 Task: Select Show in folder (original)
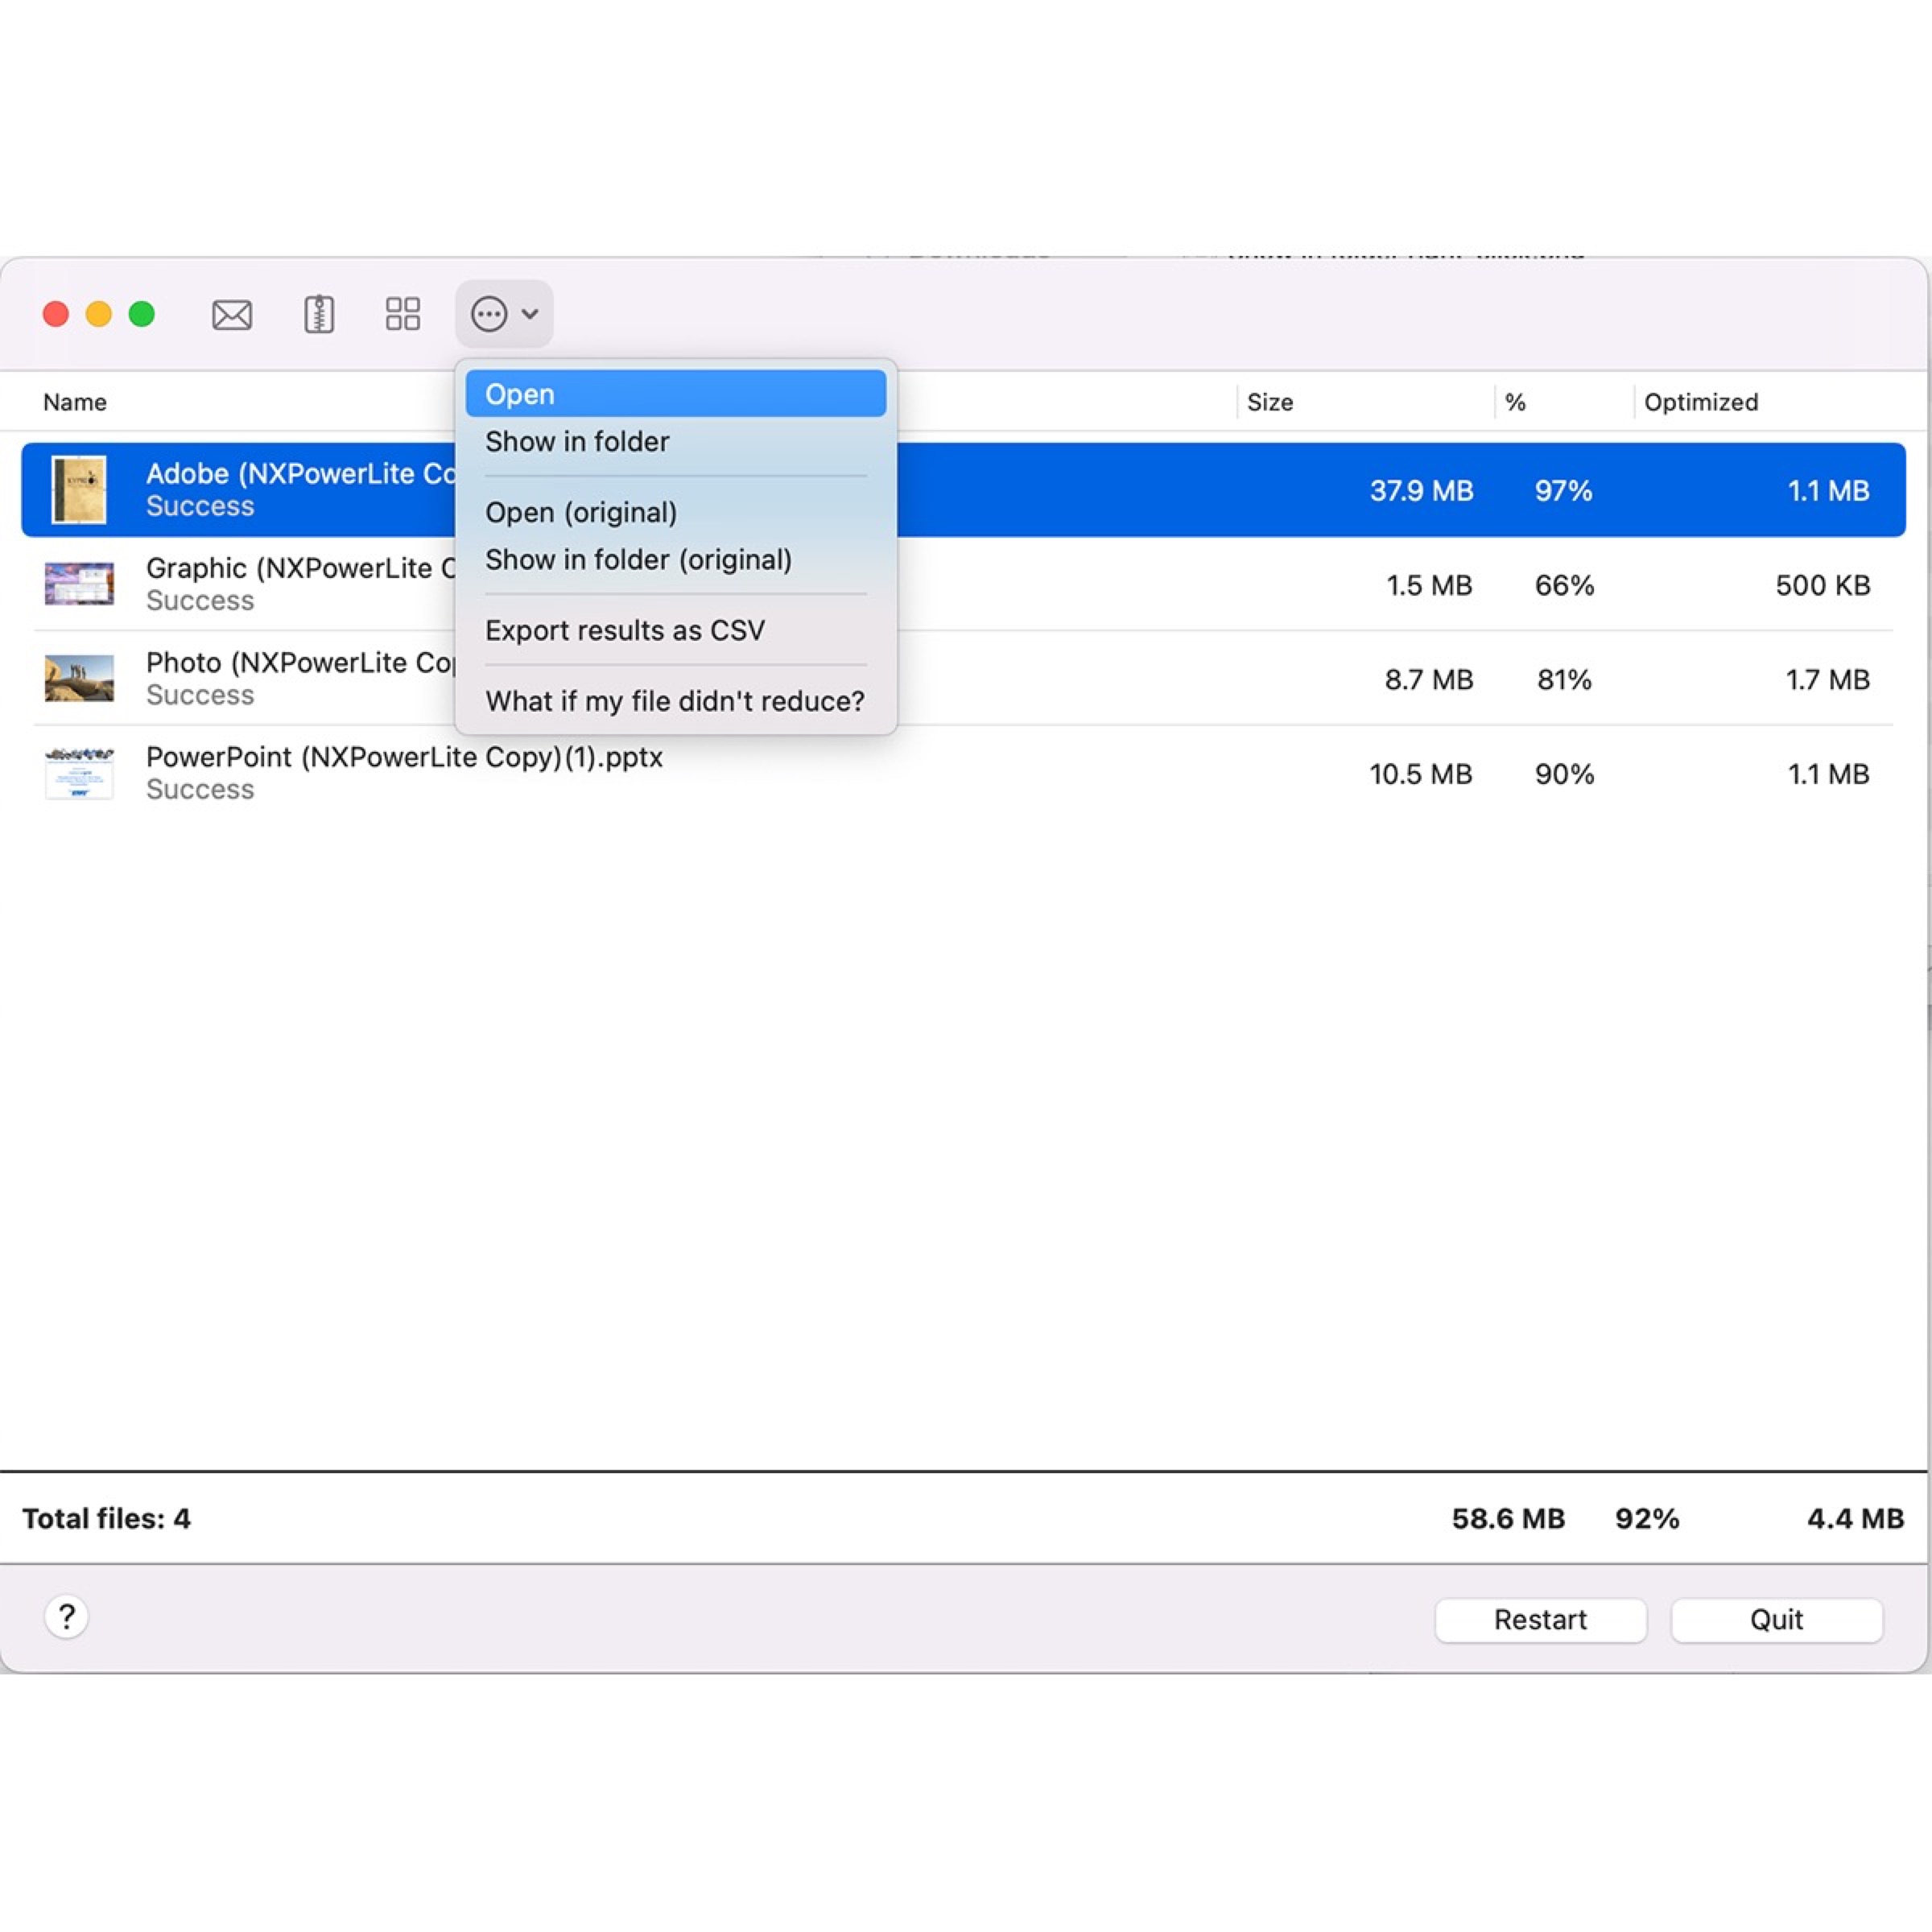tap(638, 560)
